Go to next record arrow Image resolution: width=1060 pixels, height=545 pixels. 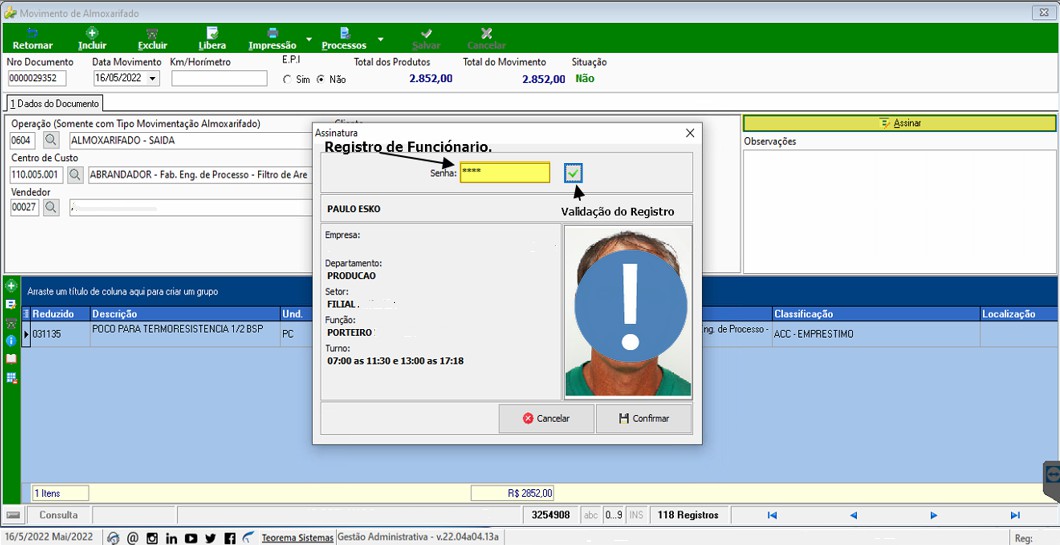pos(934,515)
